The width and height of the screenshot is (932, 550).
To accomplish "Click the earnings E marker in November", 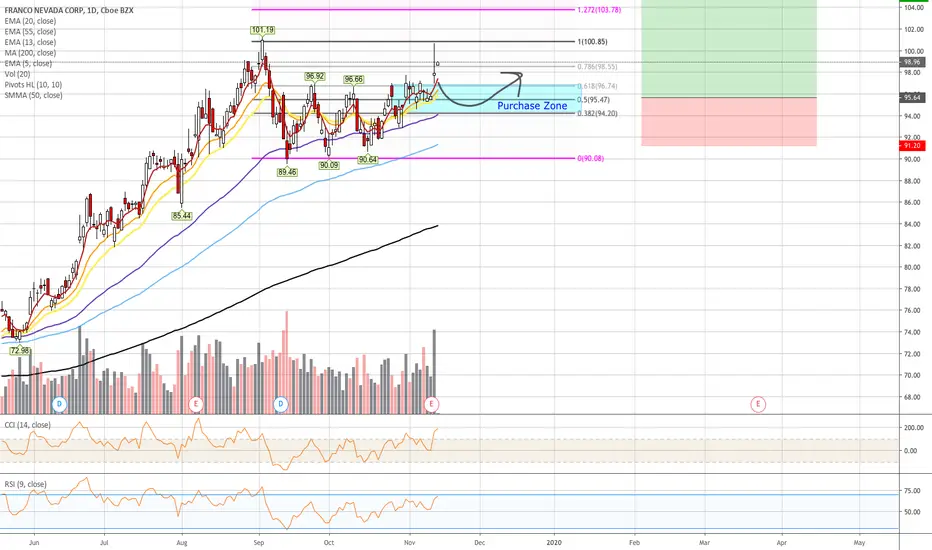I will [432, 404].
